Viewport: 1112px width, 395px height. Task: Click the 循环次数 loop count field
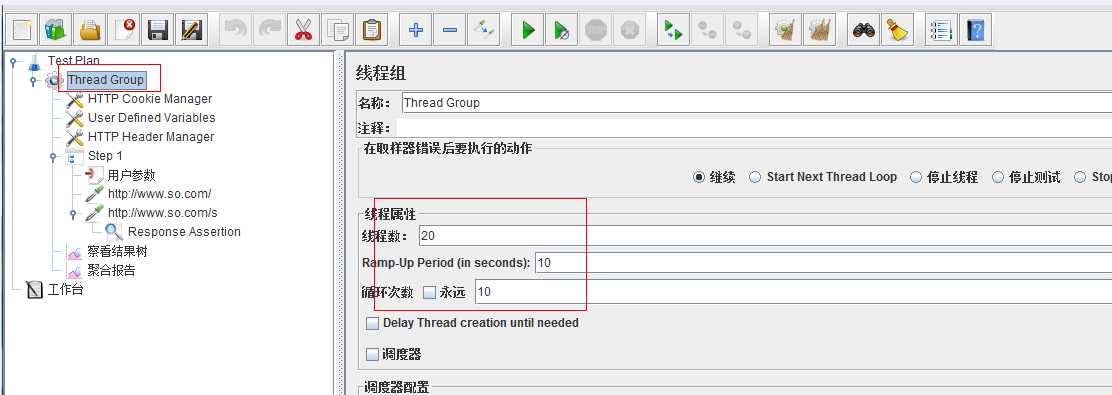pos(794,291)
